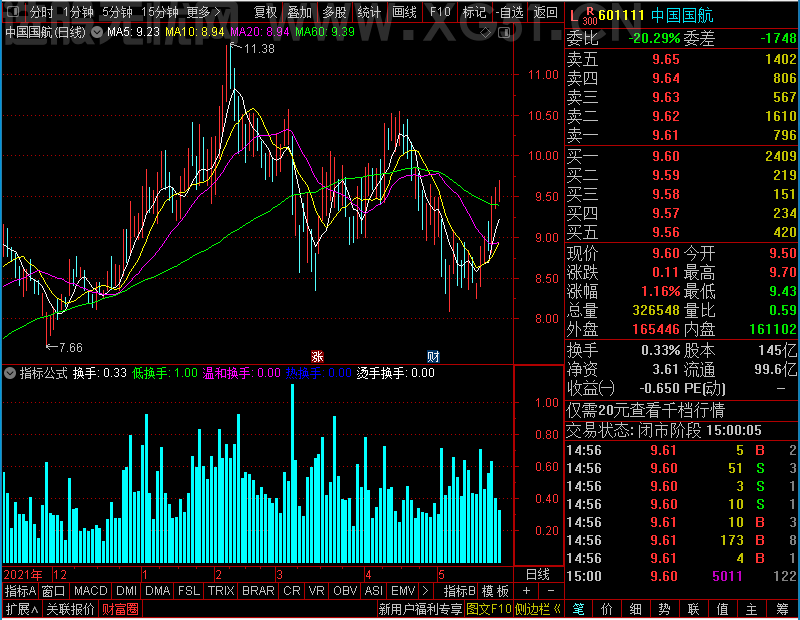Select the DMI indicator
The height and width of the screenshot is (620, 800).
tap(126, 591)
